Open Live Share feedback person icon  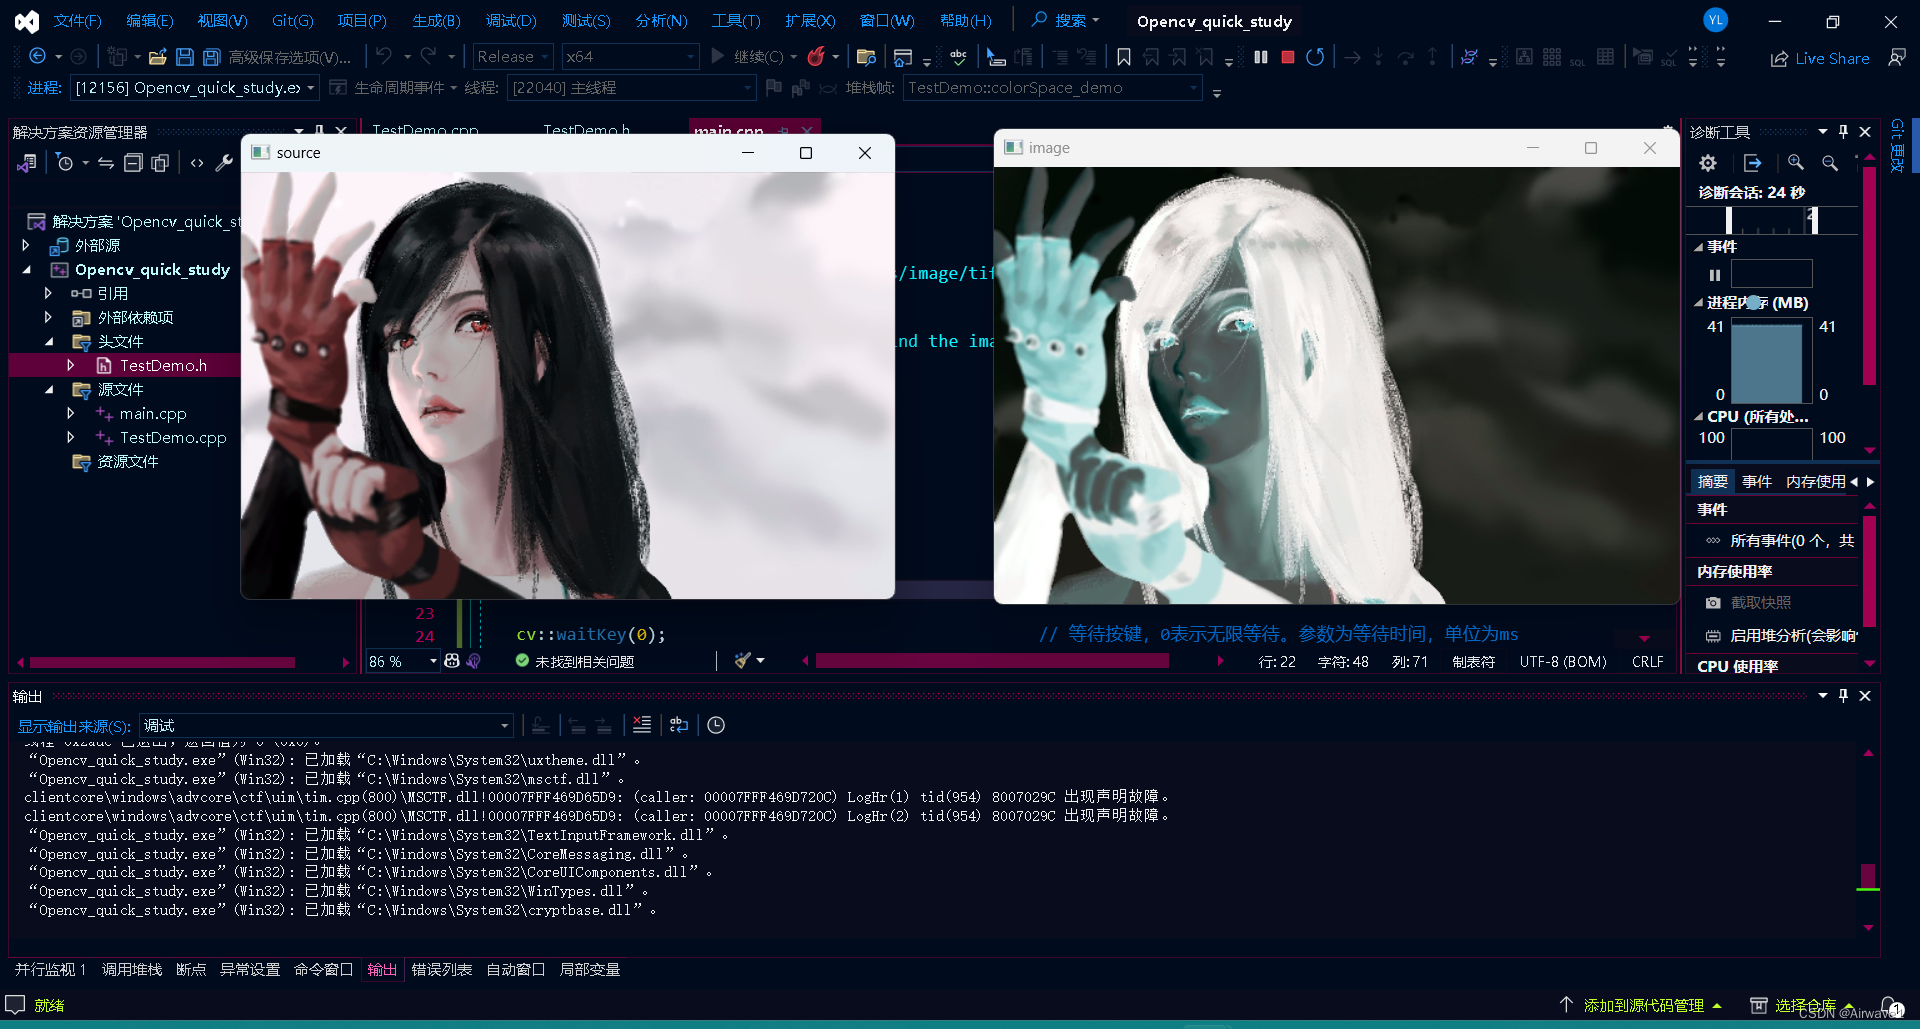point(1897,58)
